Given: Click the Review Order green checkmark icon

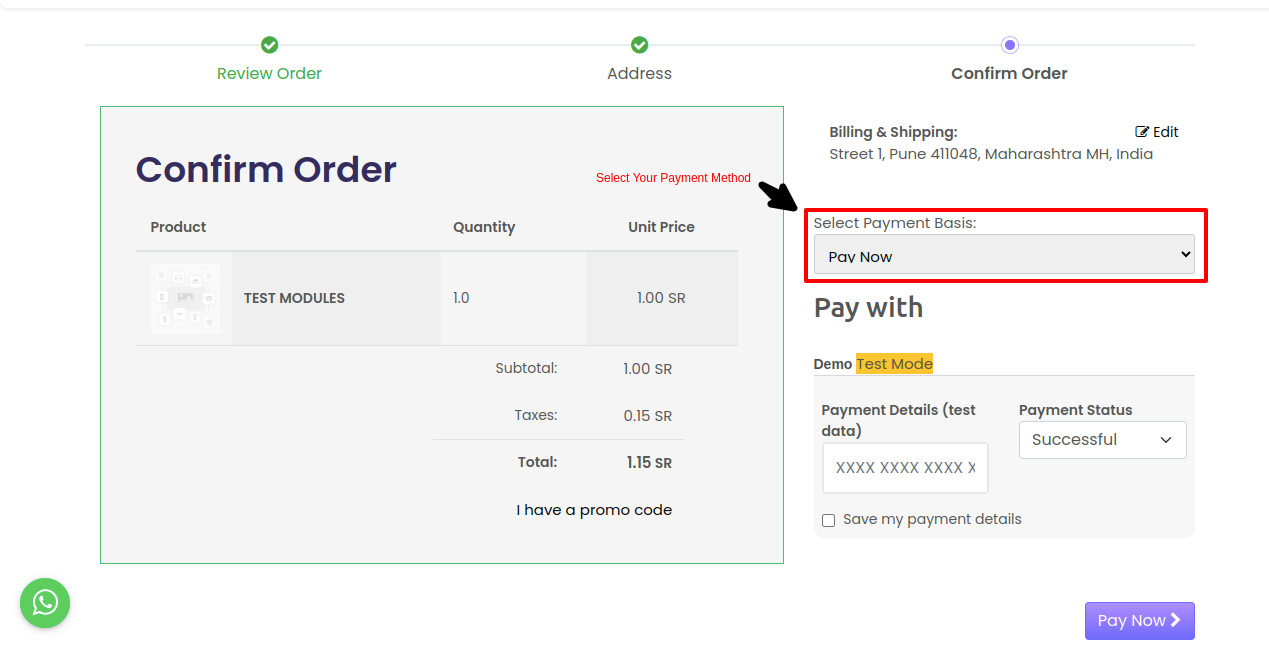Looking at the screenshot, I should pyautogui.click(x=269, y=45).
